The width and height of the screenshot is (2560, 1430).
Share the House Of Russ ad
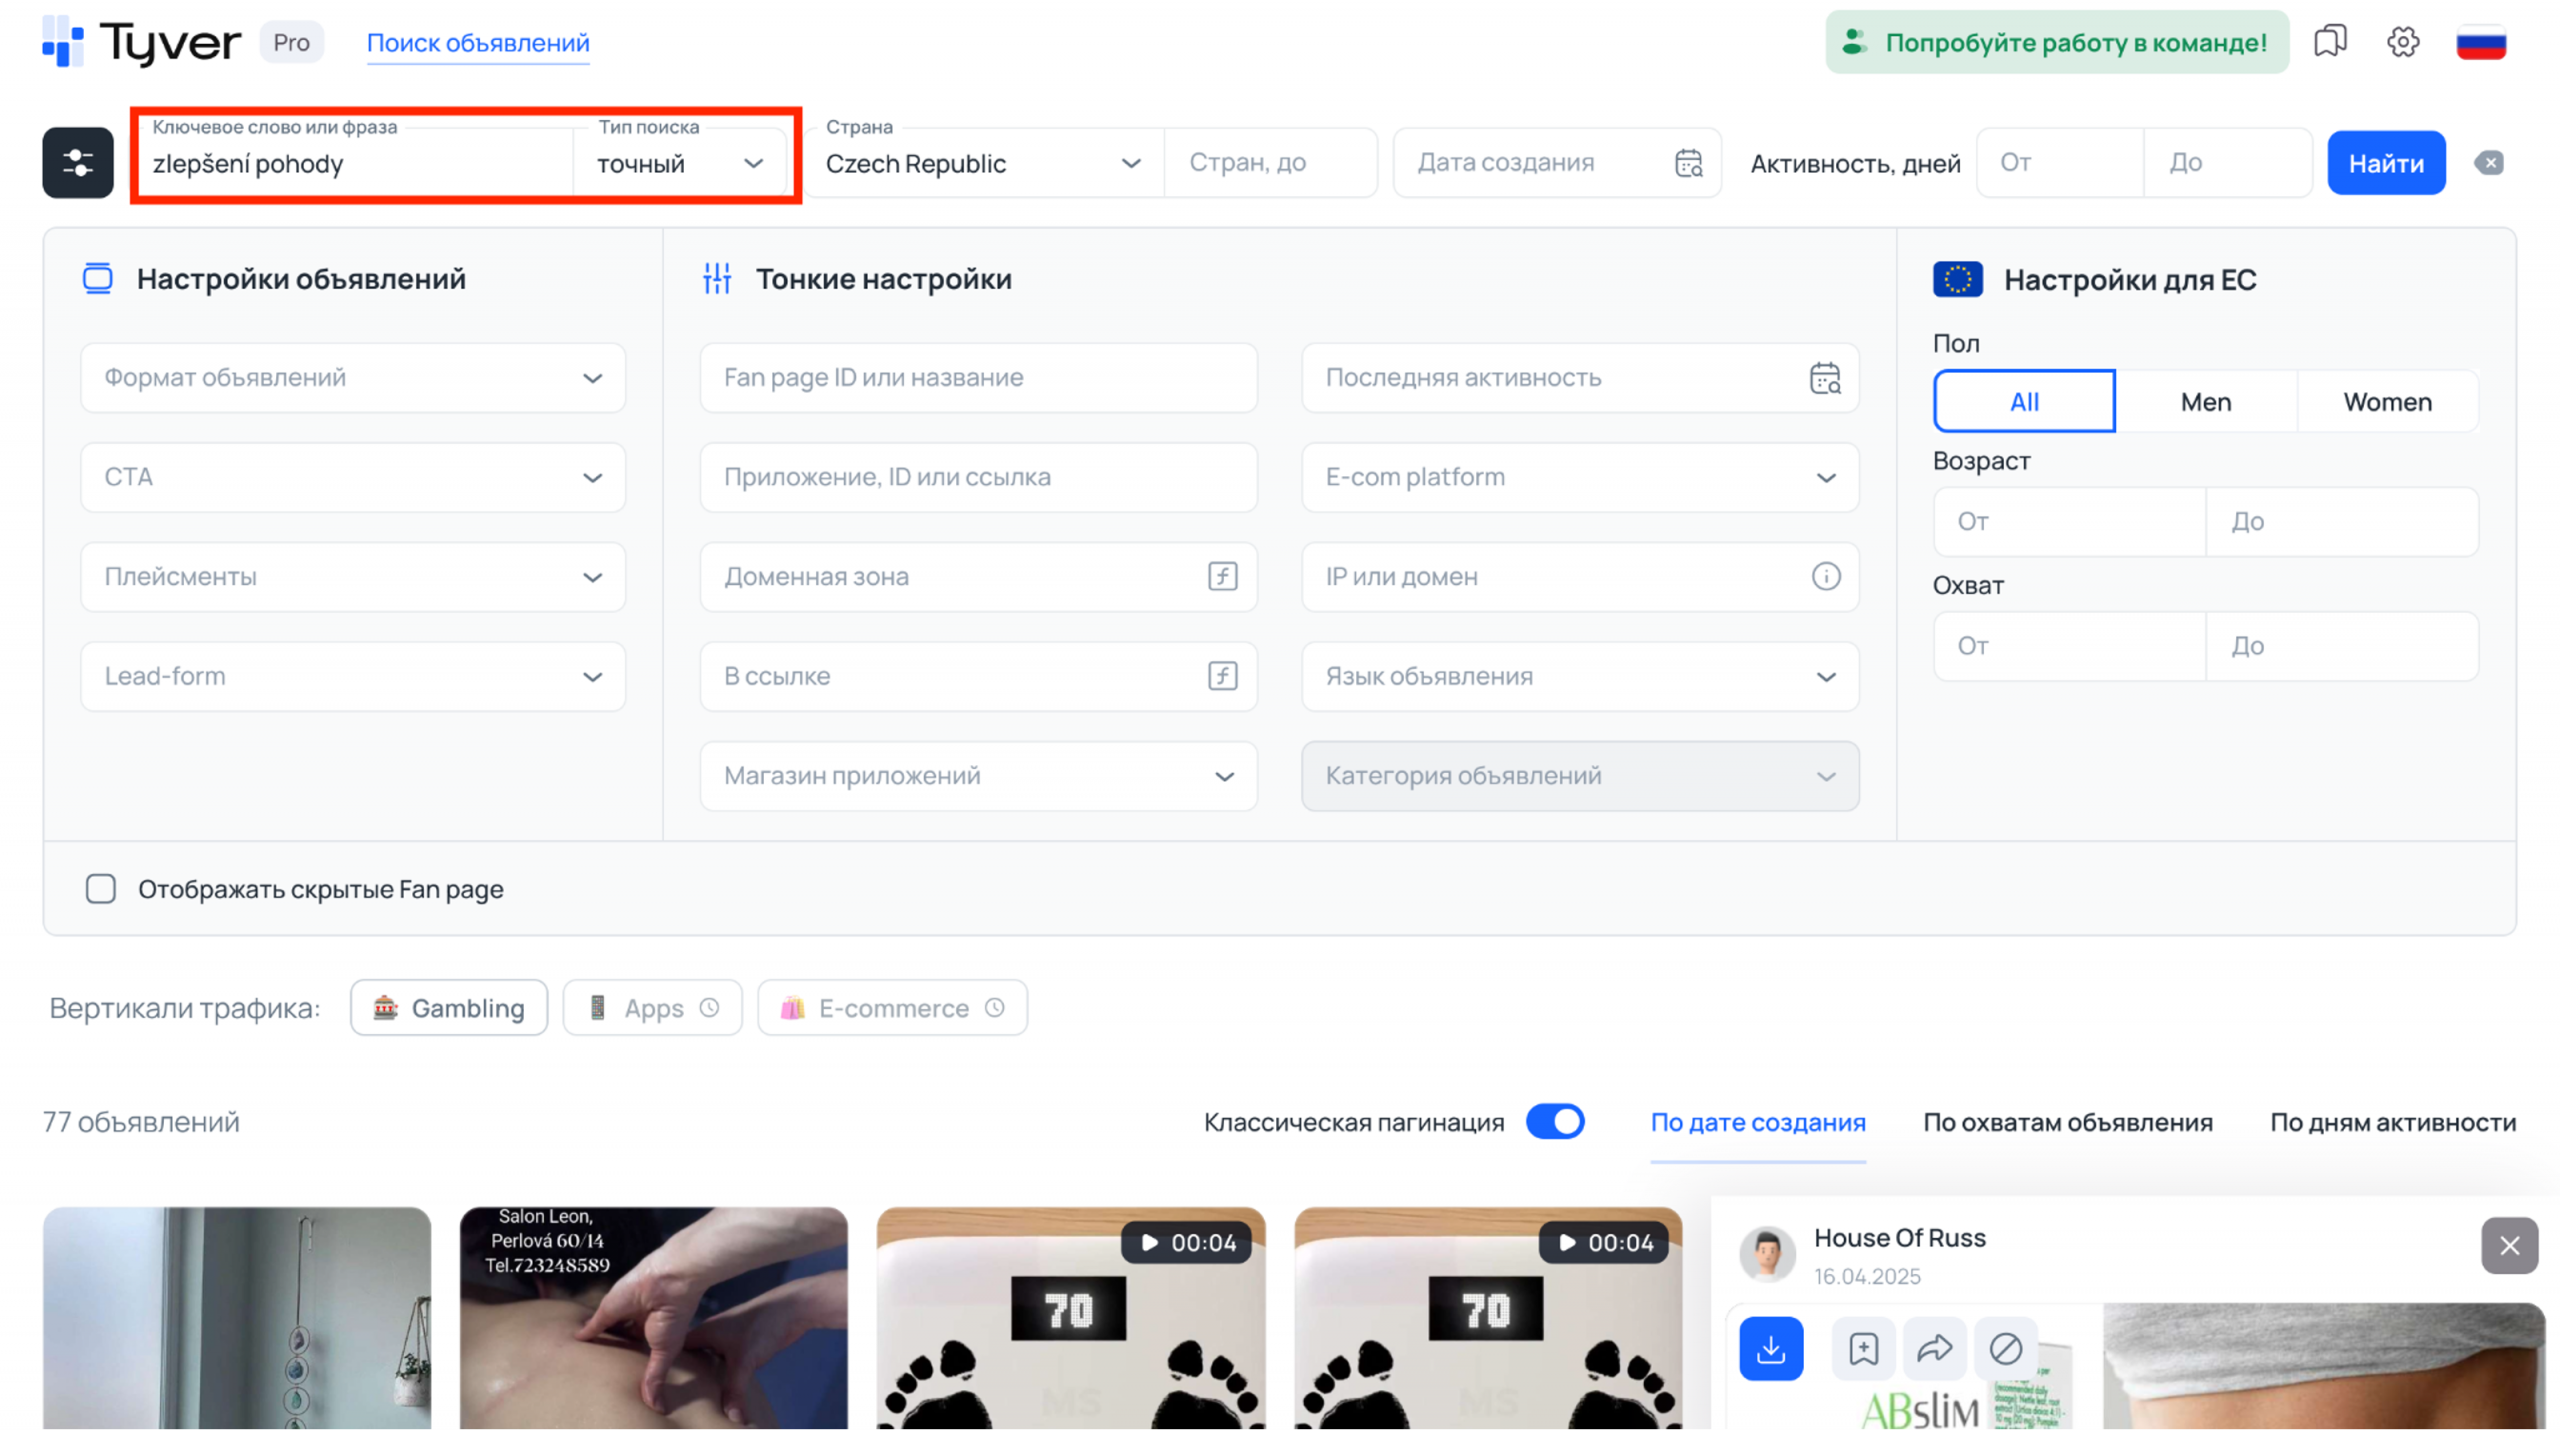tap(1934, 1348)
